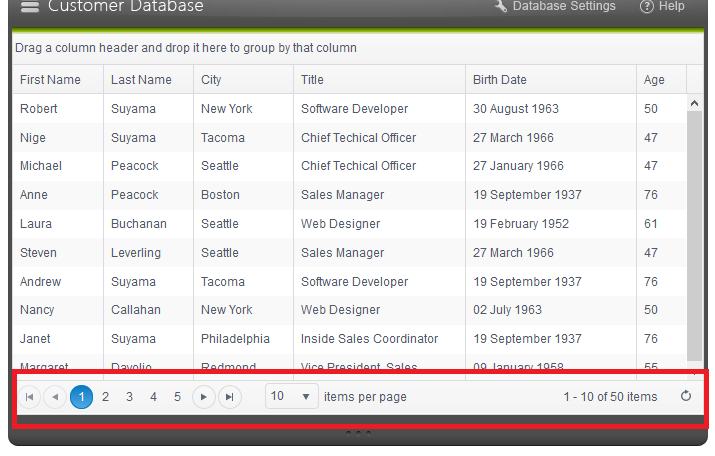Select page 2 in the pager
This screenshot has height=456, width=715.
pos(106,397)
